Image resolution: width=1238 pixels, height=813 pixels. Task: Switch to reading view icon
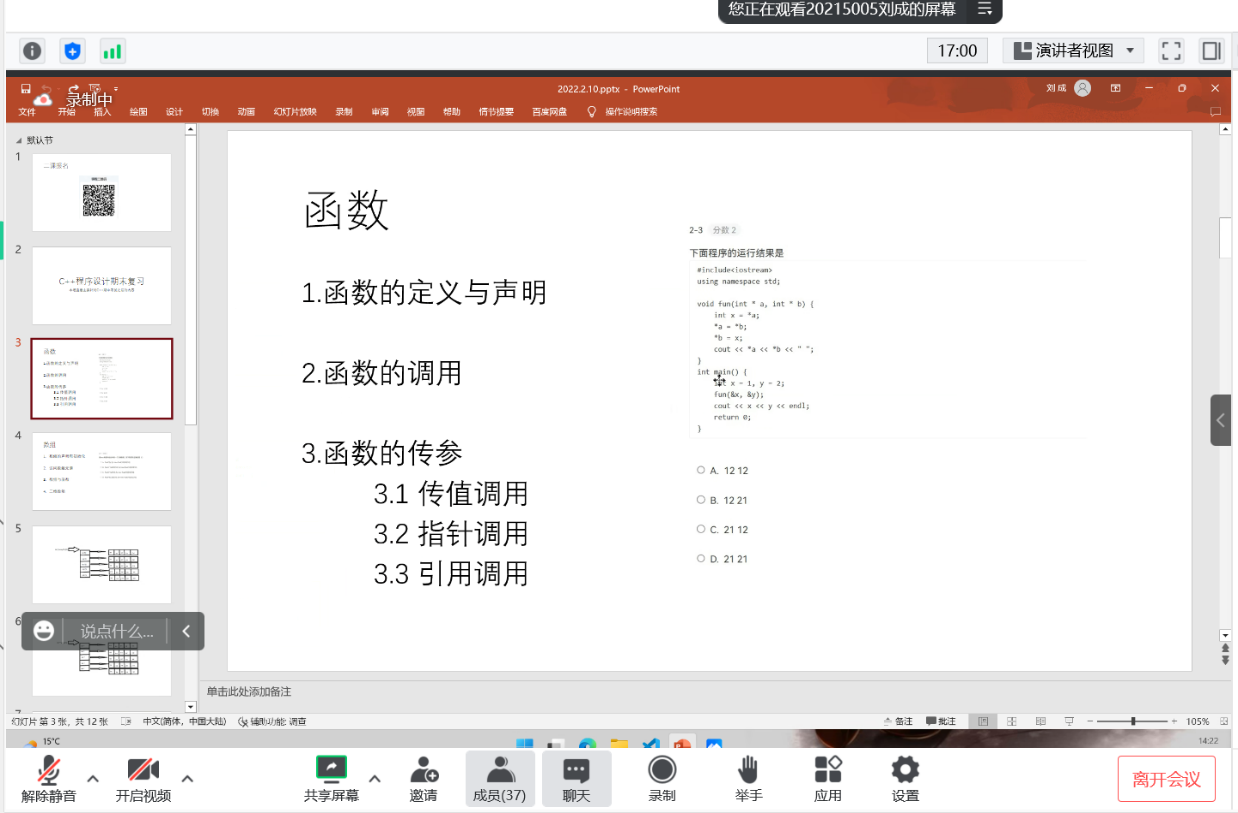pos(1041,721)
